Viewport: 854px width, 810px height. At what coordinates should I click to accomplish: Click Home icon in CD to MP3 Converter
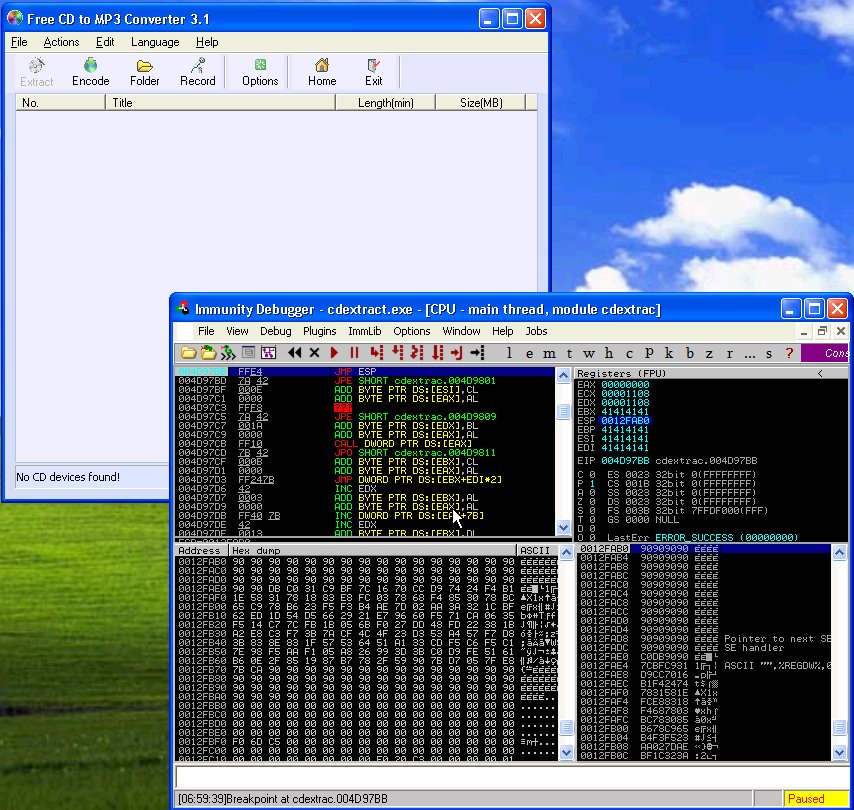click(322, 72)
